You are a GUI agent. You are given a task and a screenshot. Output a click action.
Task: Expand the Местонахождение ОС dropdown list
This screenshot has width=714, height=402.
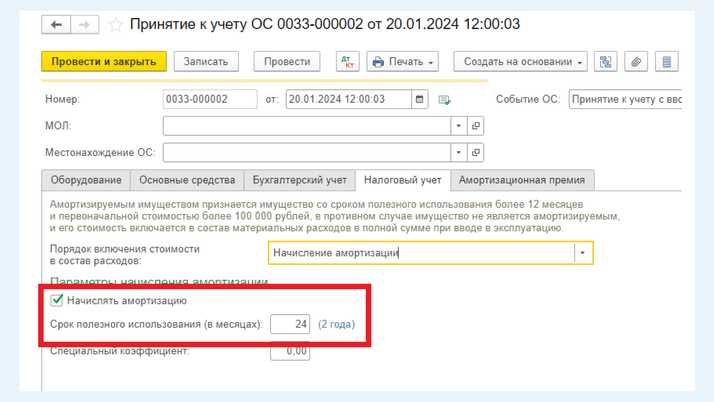click(459, 153)
